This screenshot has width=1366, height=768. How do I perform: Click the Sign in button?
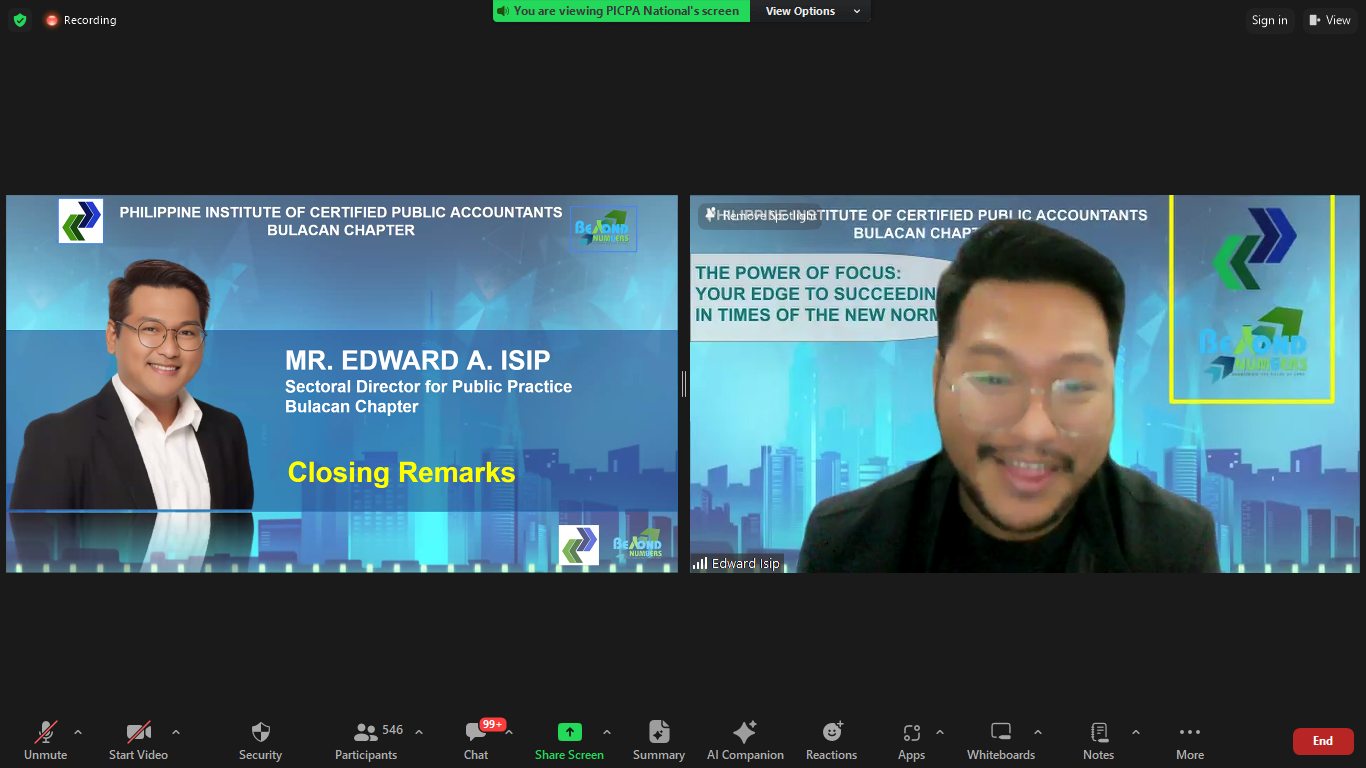1269,20
